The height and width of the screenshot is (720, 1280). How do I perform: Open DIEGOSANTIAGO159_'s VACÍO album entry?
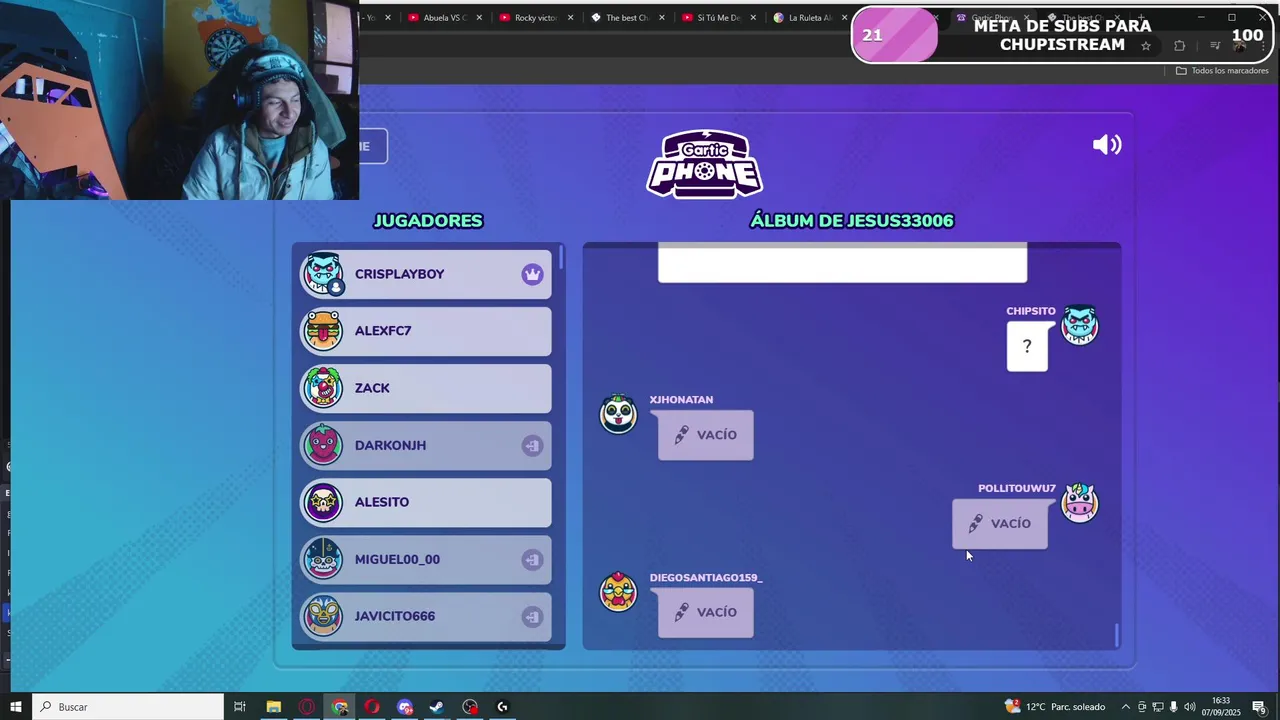pyautogui.click(x=706, y=612)
